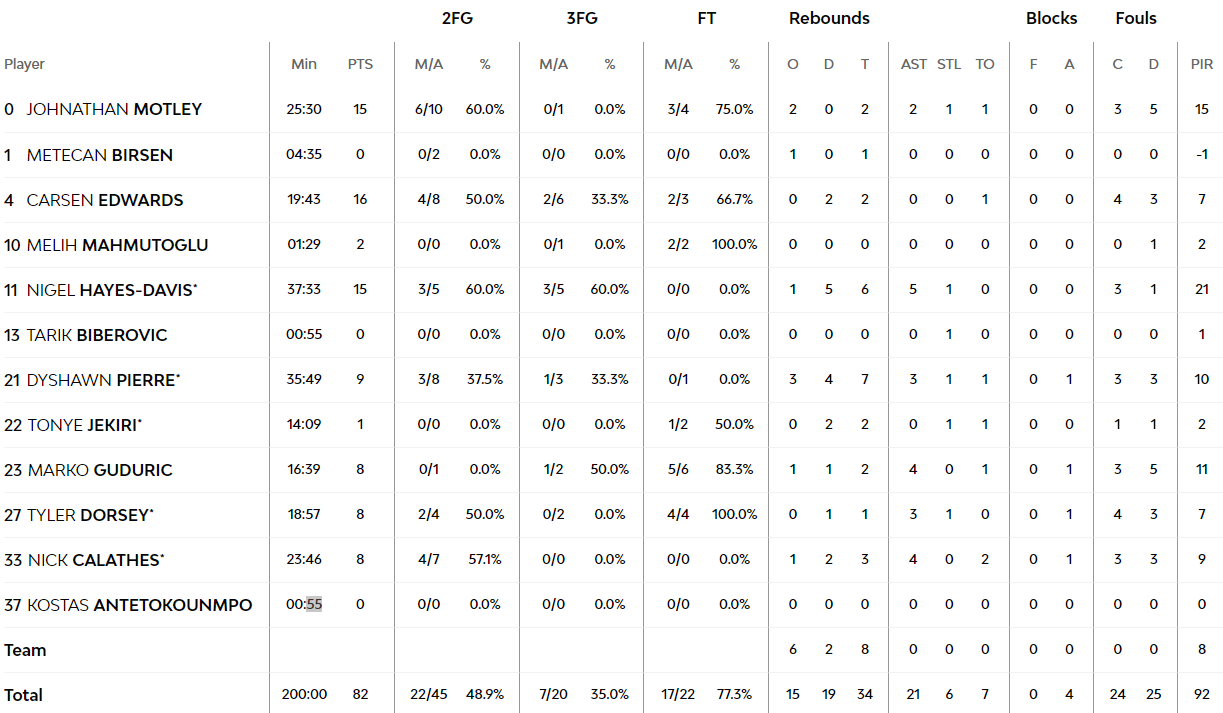Click the PTS column header
Screen dimensions: 1223x713
360,64
